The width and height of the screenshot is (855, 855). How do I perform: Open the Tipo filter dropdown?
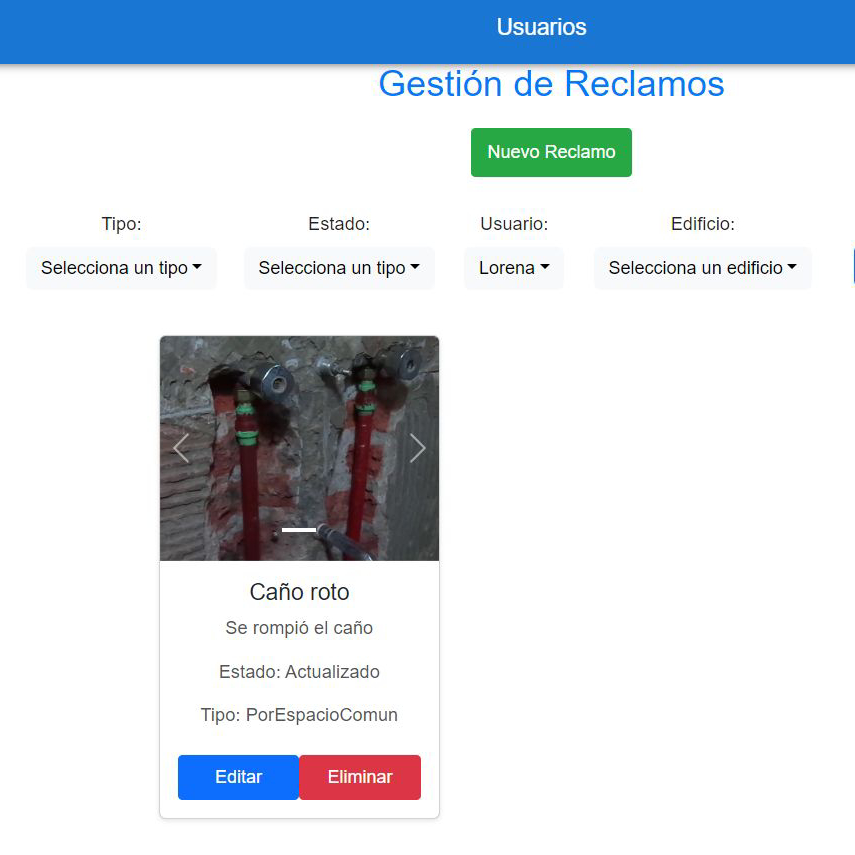click(x=121, y=268)
